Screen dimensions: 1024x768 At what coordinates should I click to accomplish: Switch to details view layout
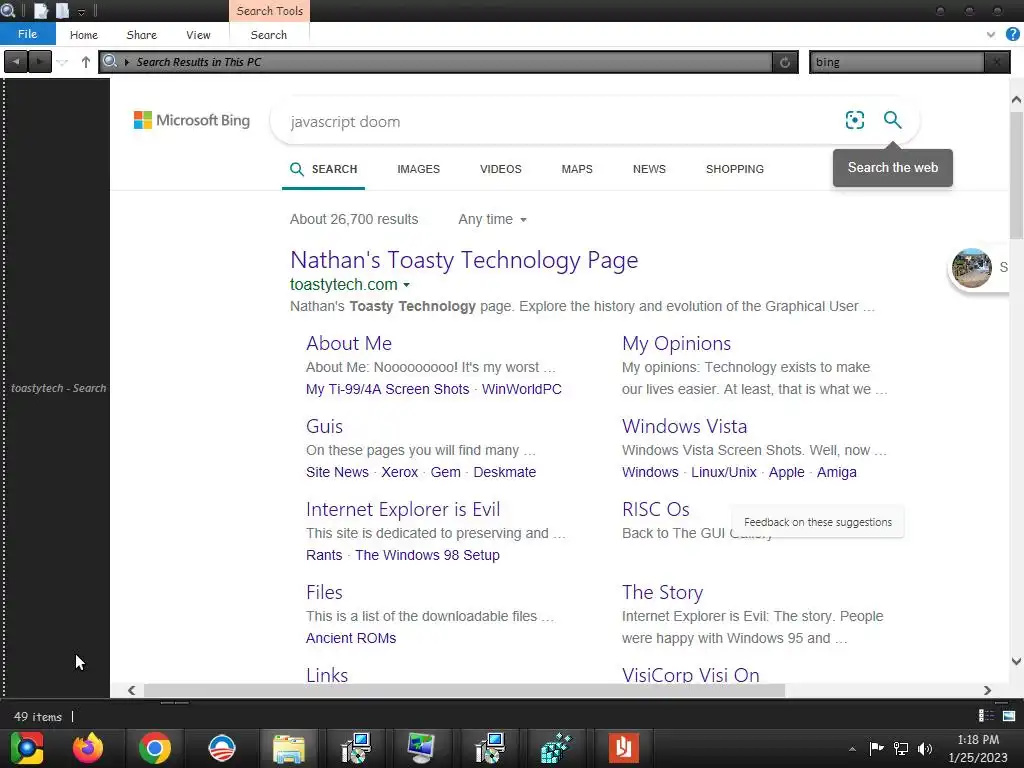point(986,716)
